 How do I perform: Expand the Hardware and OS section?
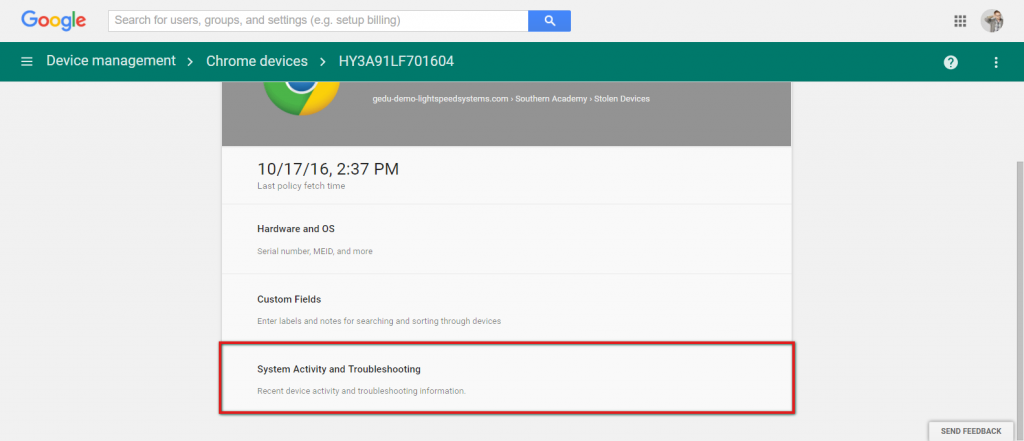(x=506, y=239)
